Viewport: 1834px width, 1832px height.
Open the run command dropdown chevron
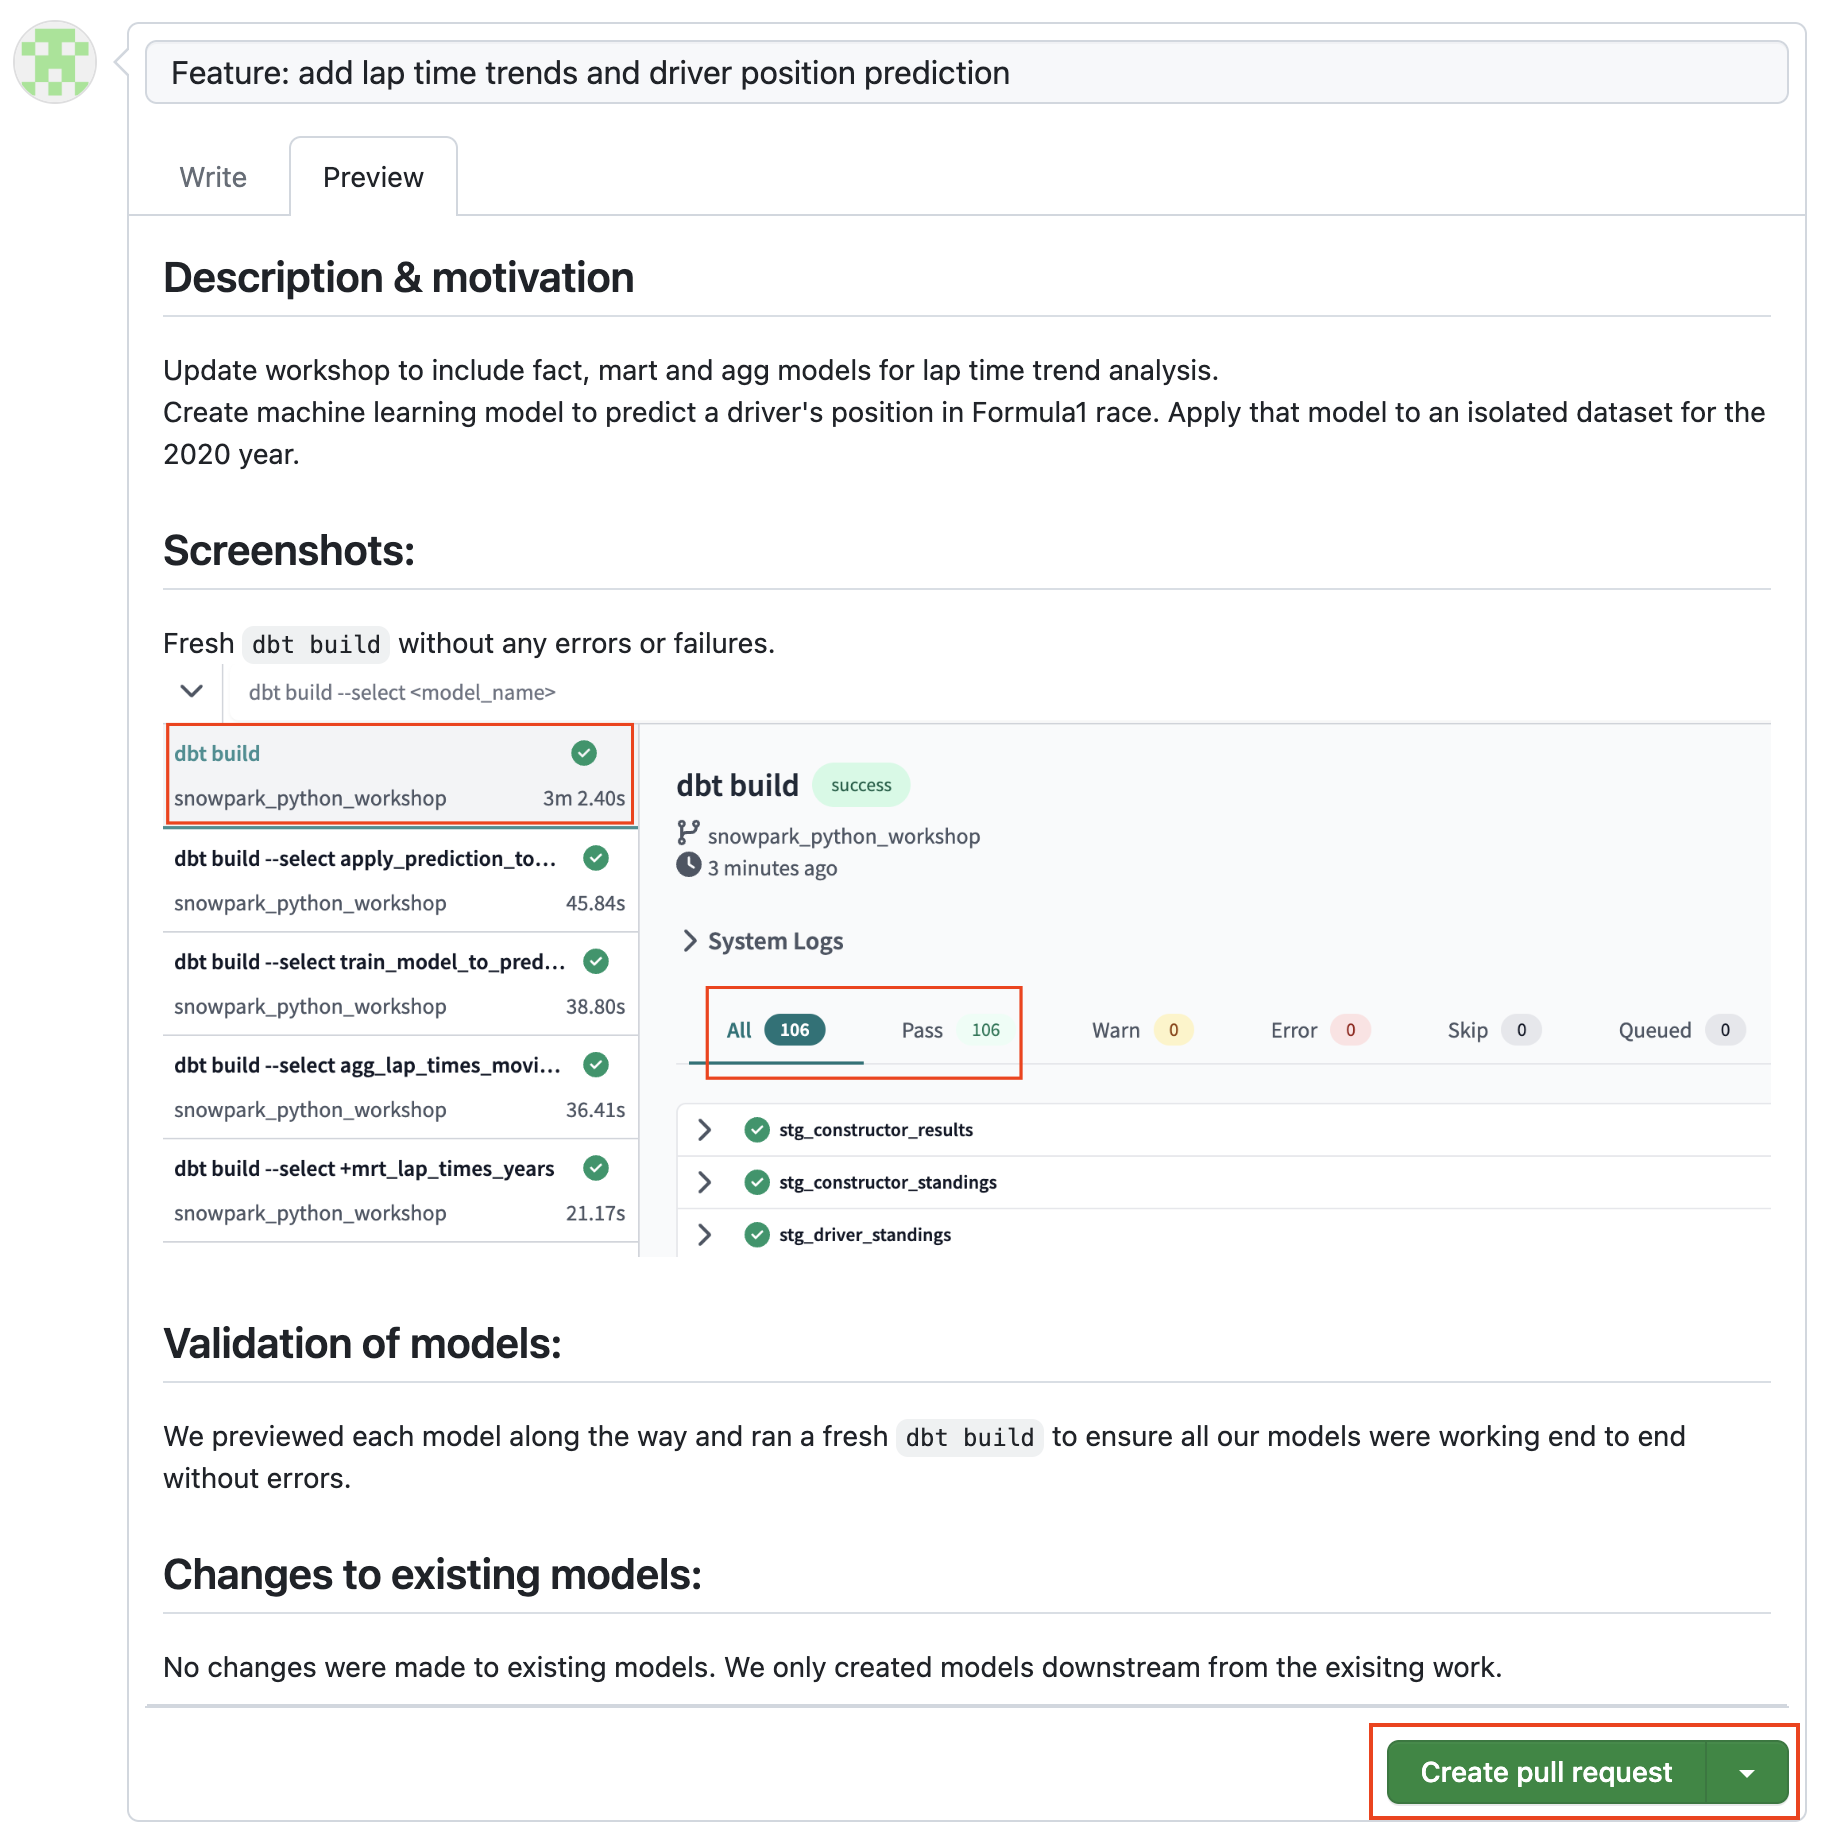(x=190, y=691)
